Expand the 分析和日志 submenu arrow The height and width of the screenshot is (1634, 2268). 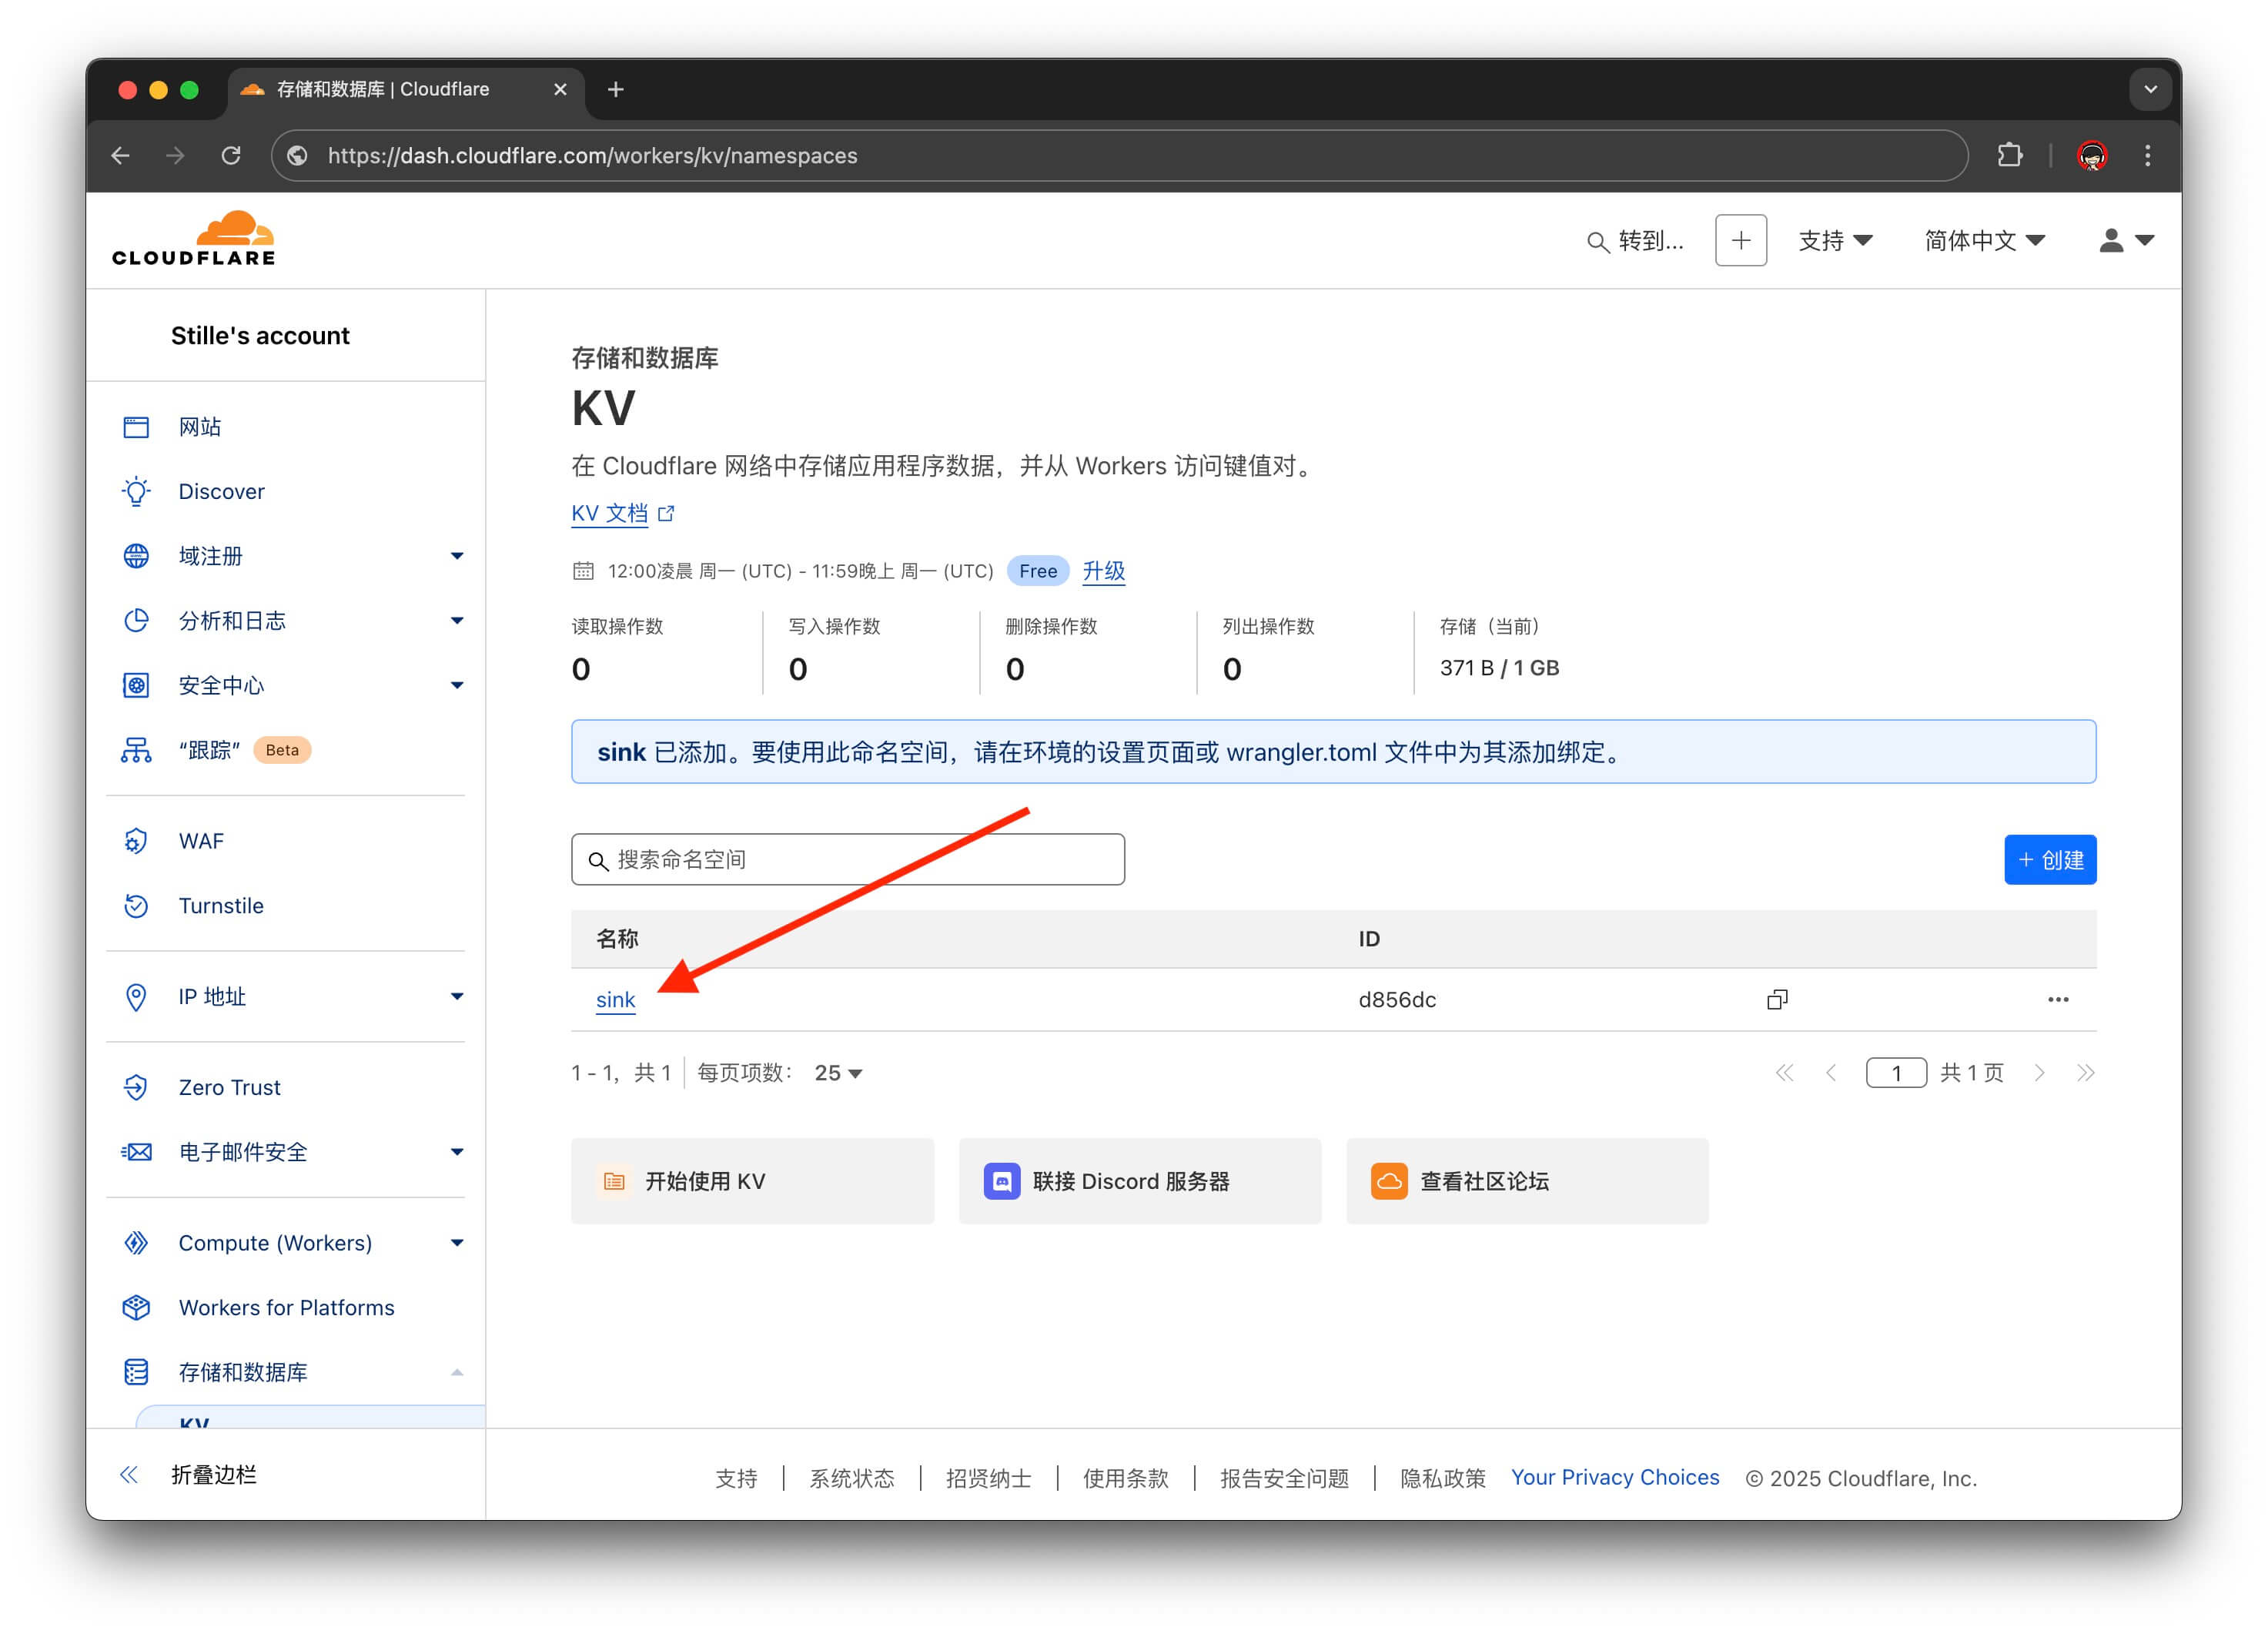pos(457,621)
